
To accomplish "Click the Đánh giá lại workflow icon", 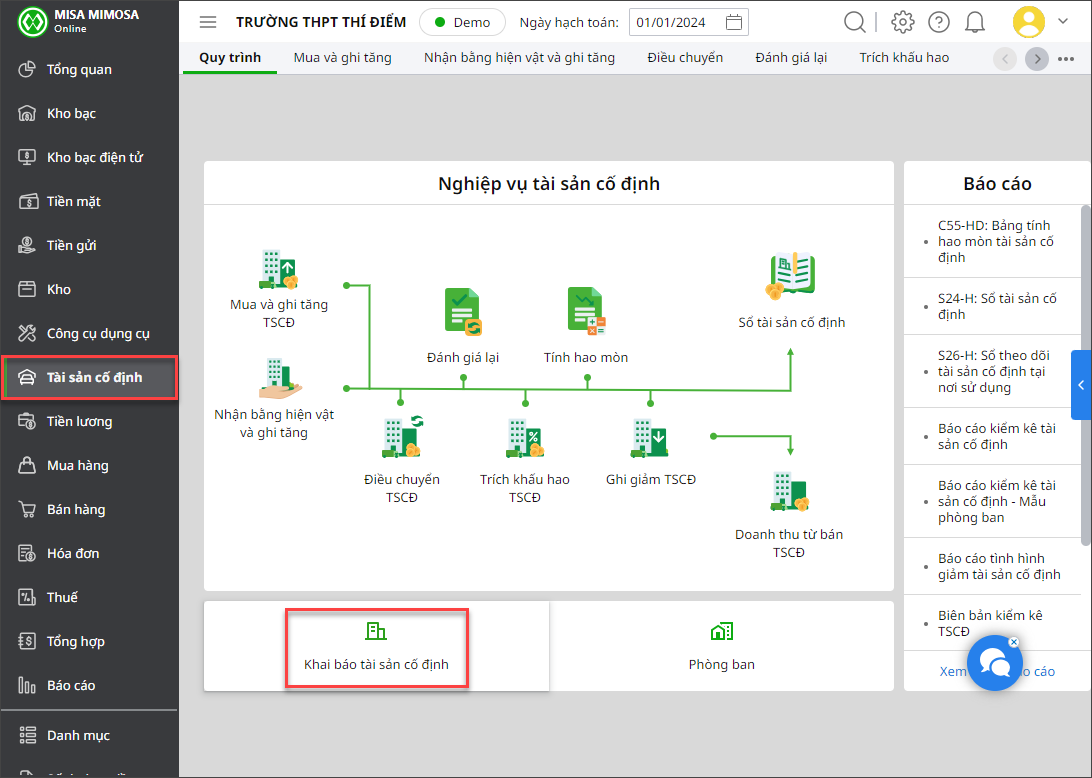I will coord(463,311).
